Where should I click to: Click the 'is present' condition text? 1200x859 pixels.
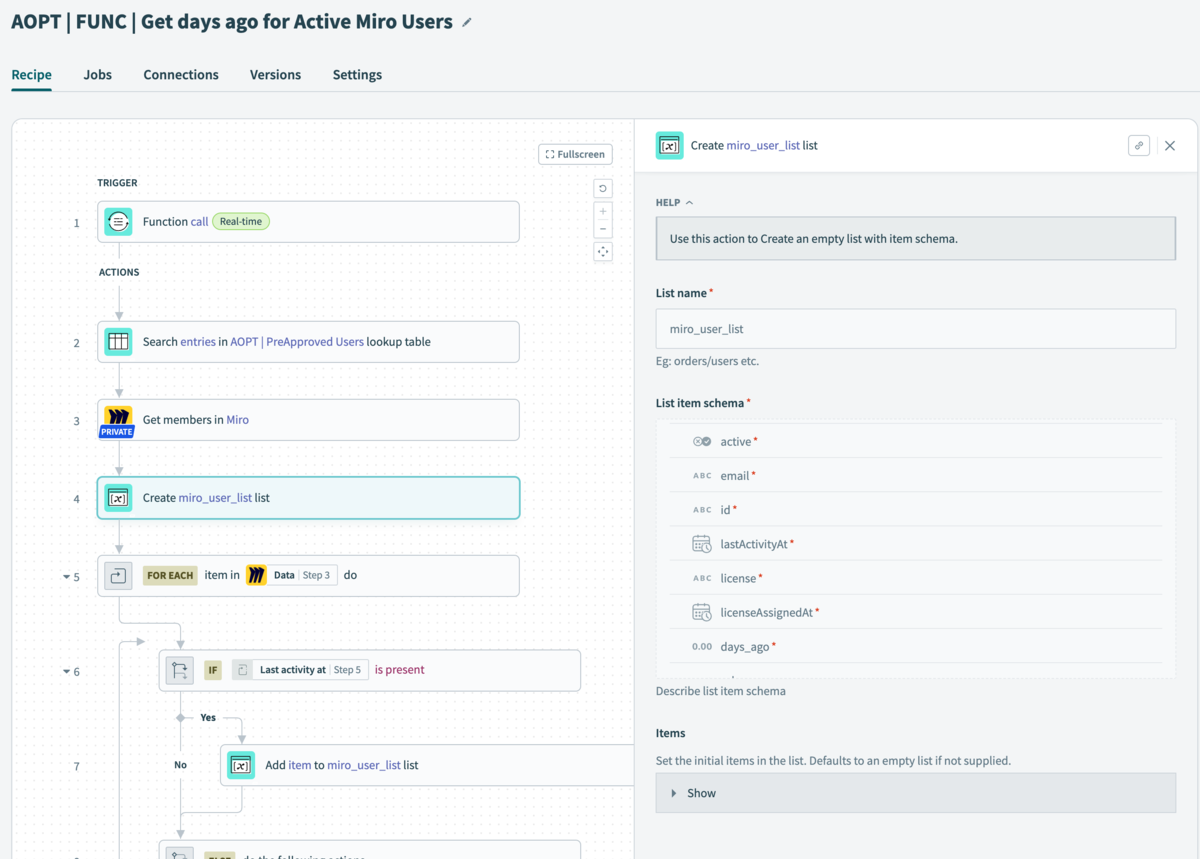click(x=399, y=670)
